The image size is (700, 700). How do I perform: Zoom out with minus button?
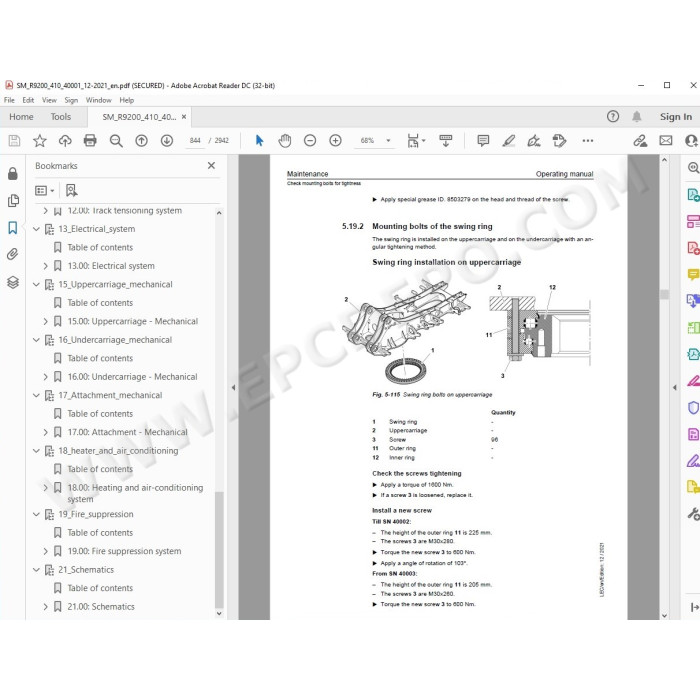(310, 141)
